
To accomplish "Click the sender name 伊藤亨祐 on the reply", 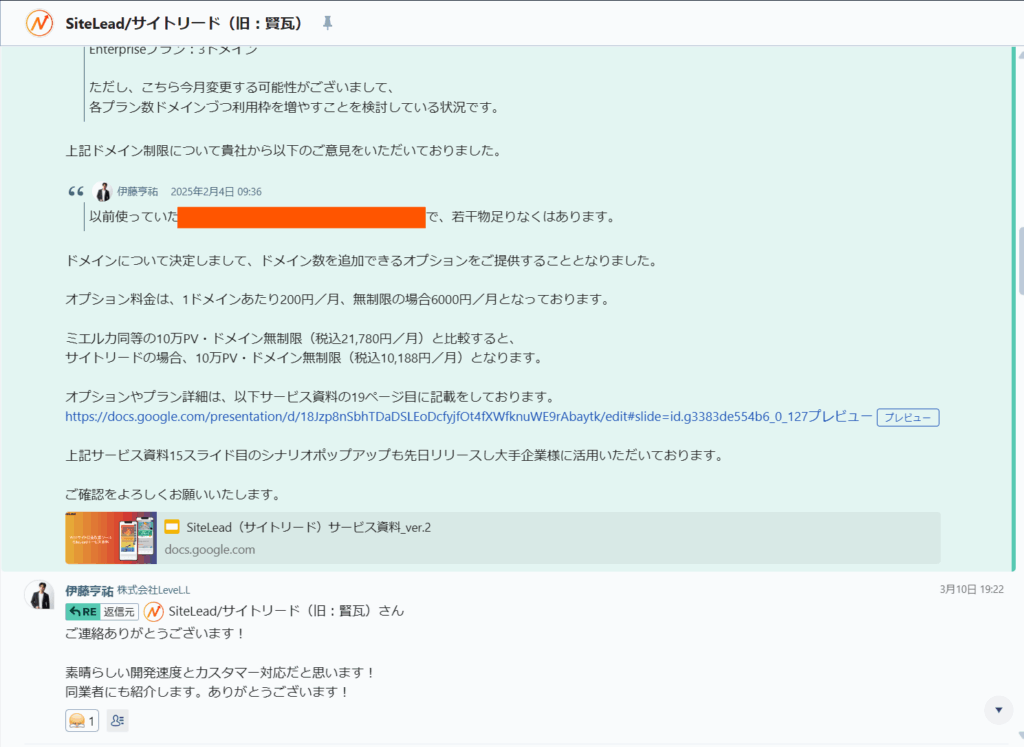I will tap(89, 591).
